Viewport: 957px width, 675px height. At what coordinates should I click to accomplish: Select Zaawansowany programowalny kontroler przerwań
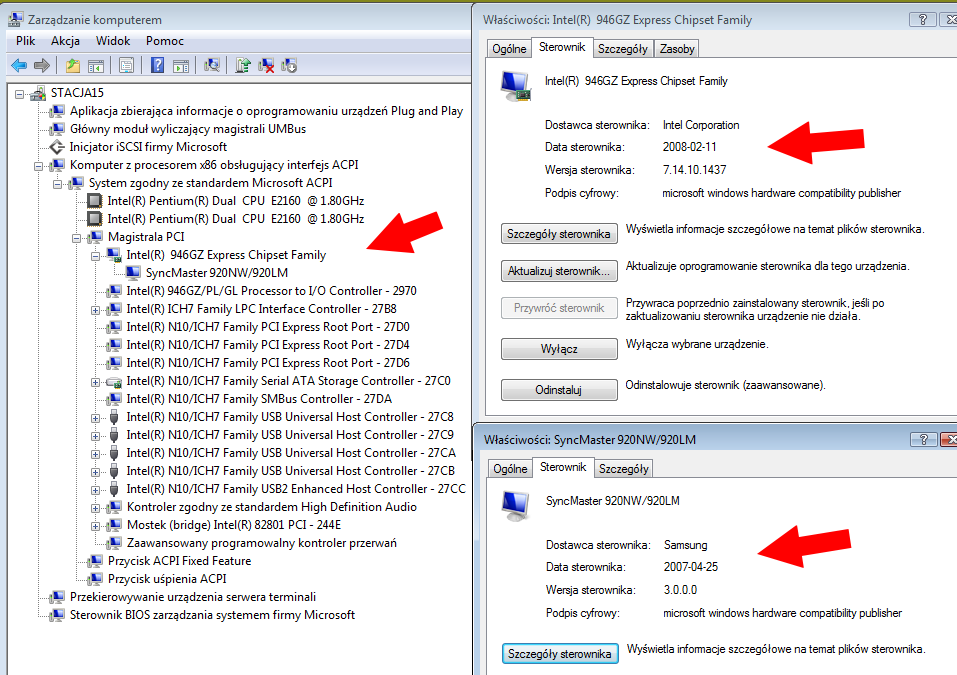point(261,543)
